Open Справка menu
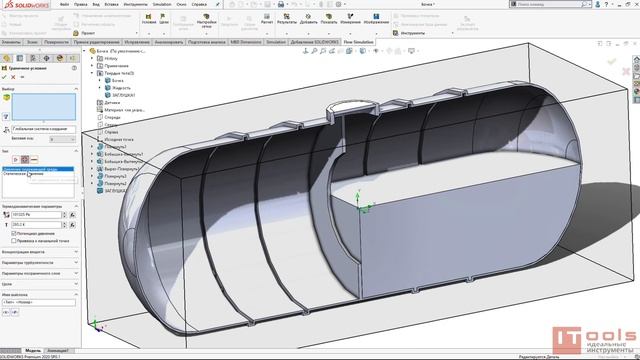 (x=199, y=4)
